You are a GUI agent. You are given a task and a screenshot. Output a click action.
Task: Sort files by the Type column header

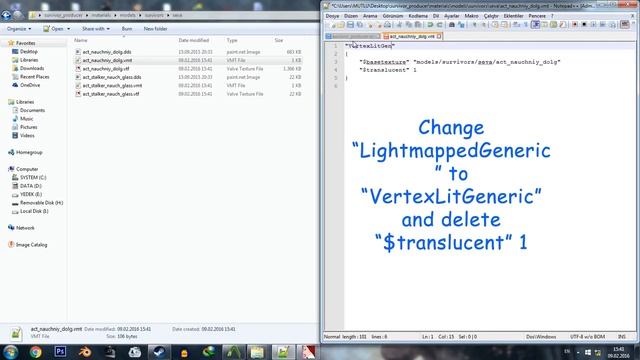232,40
